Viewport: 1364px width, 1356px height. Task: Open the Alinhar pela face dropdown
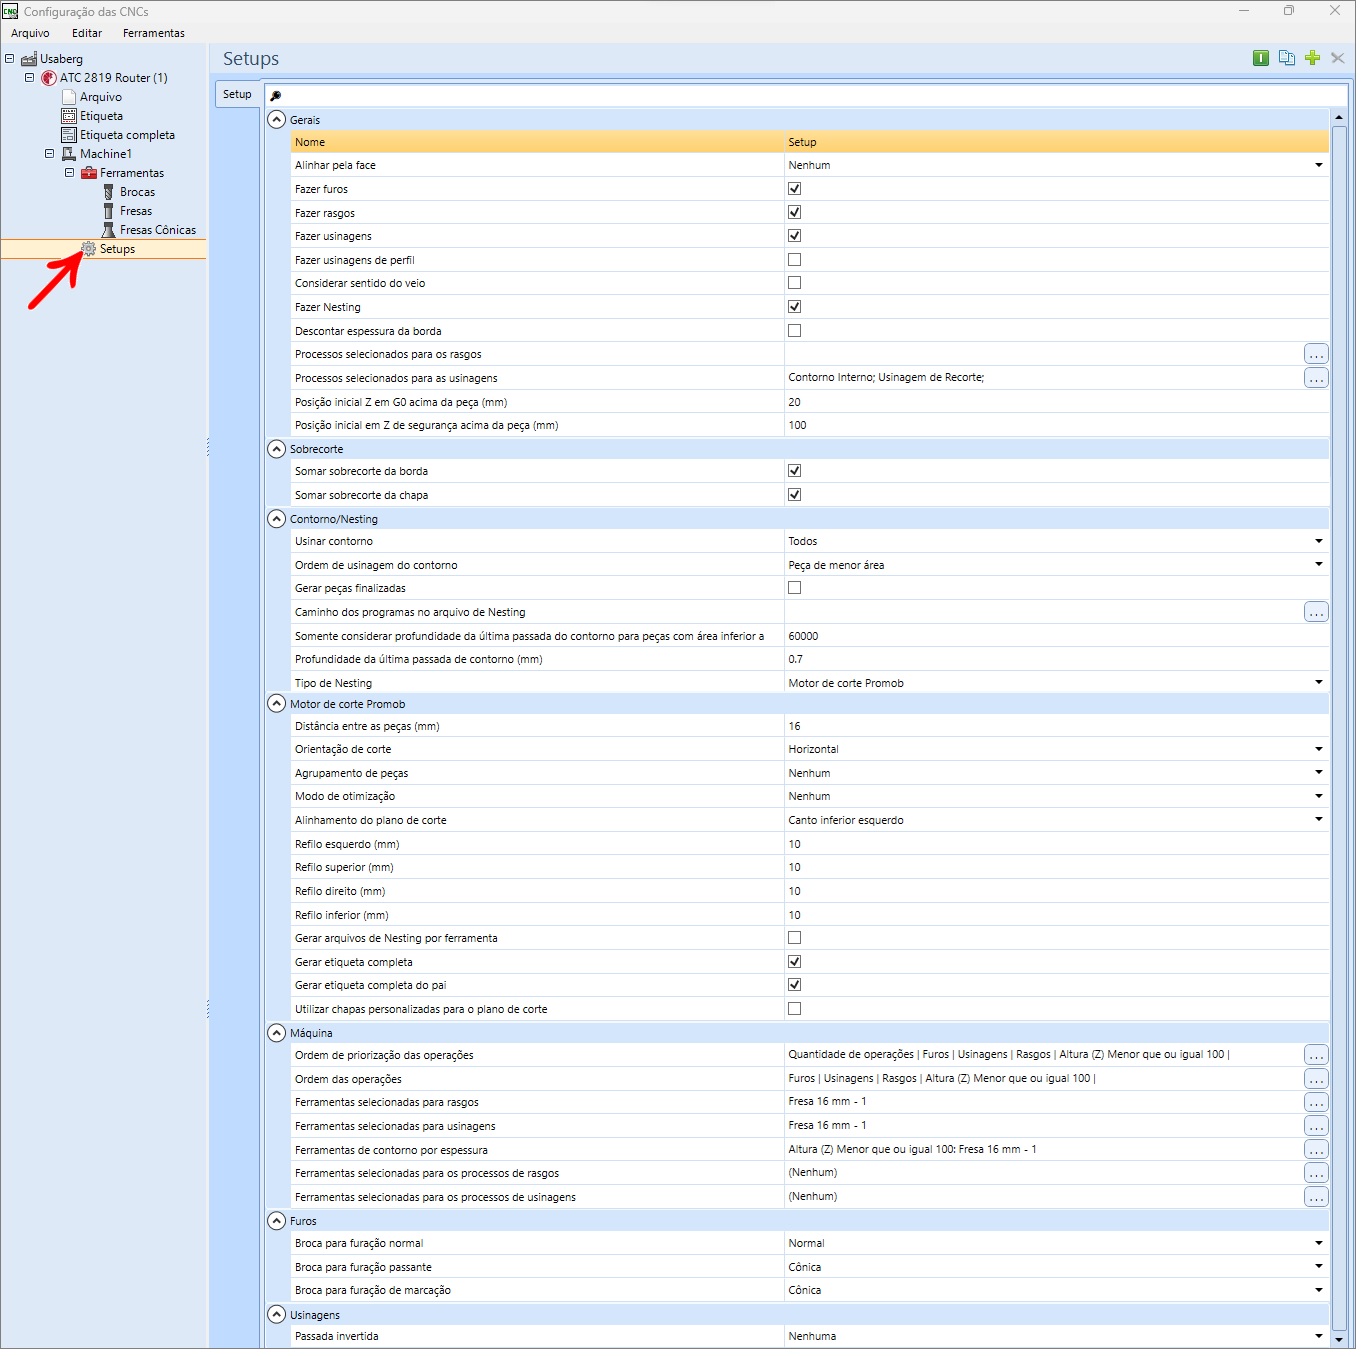(1318, 165)
